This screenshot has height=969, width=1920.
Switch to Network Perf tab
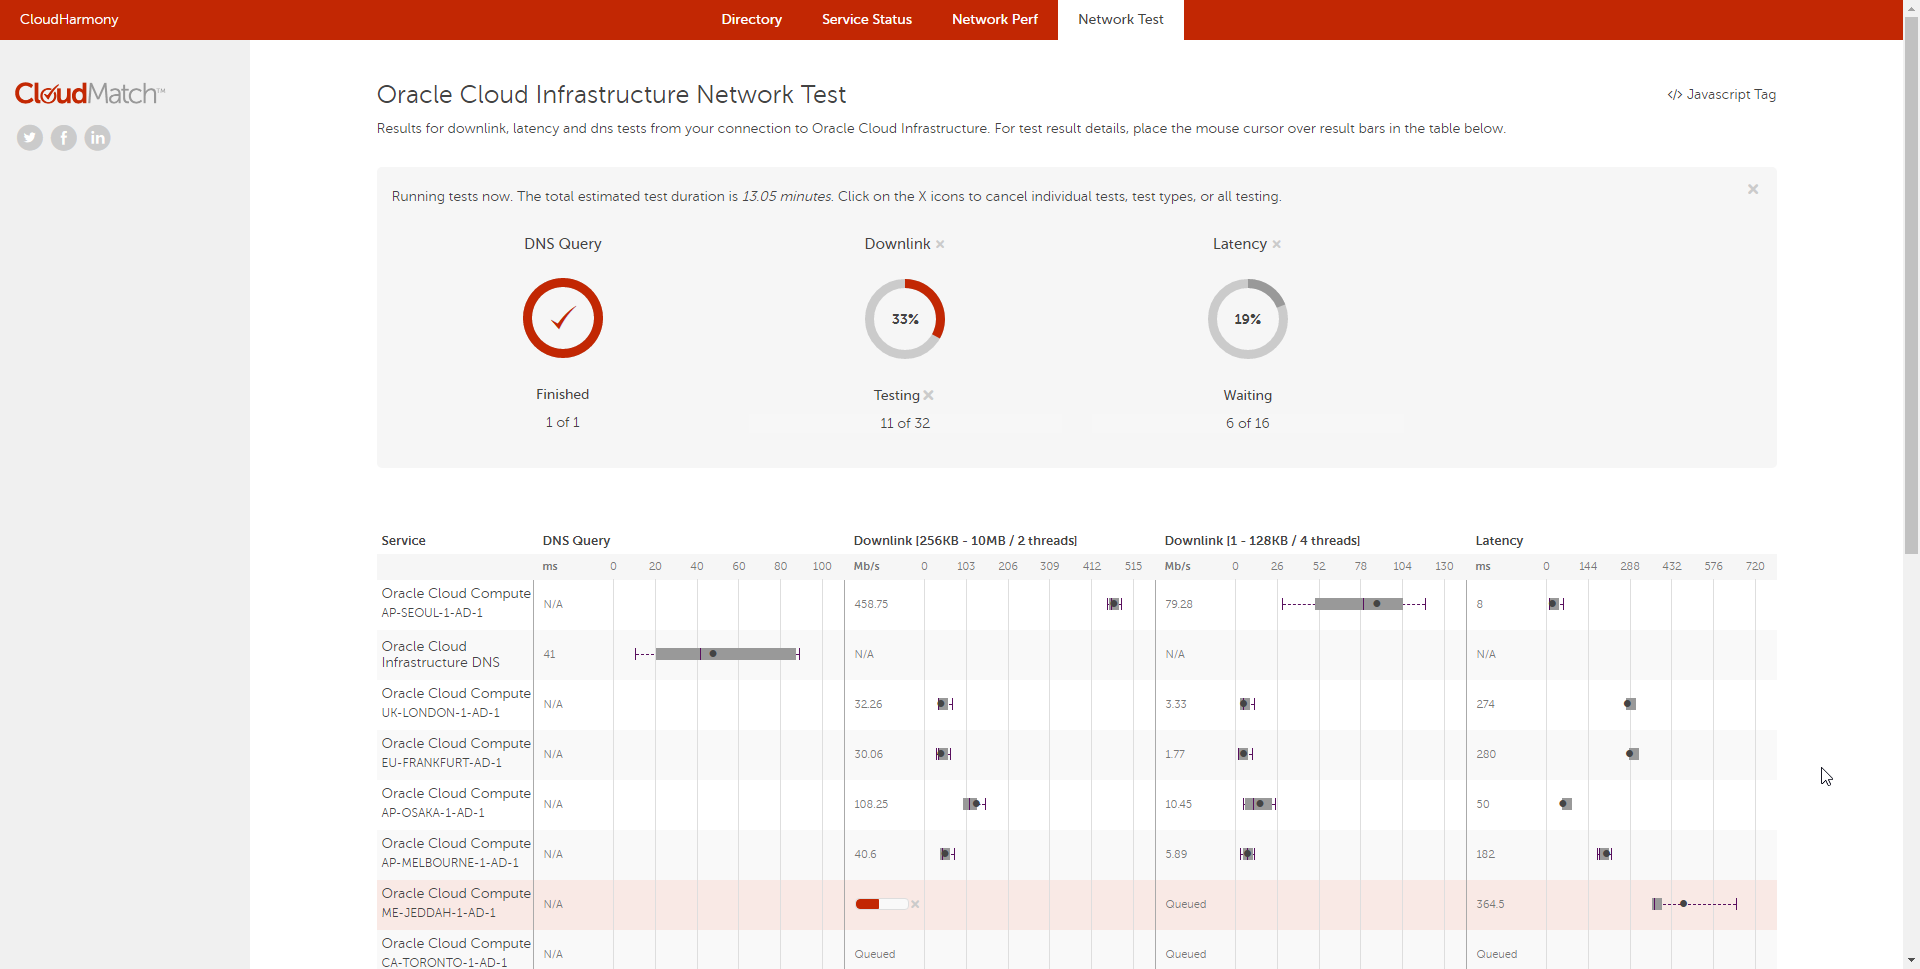tap(995, 19)
